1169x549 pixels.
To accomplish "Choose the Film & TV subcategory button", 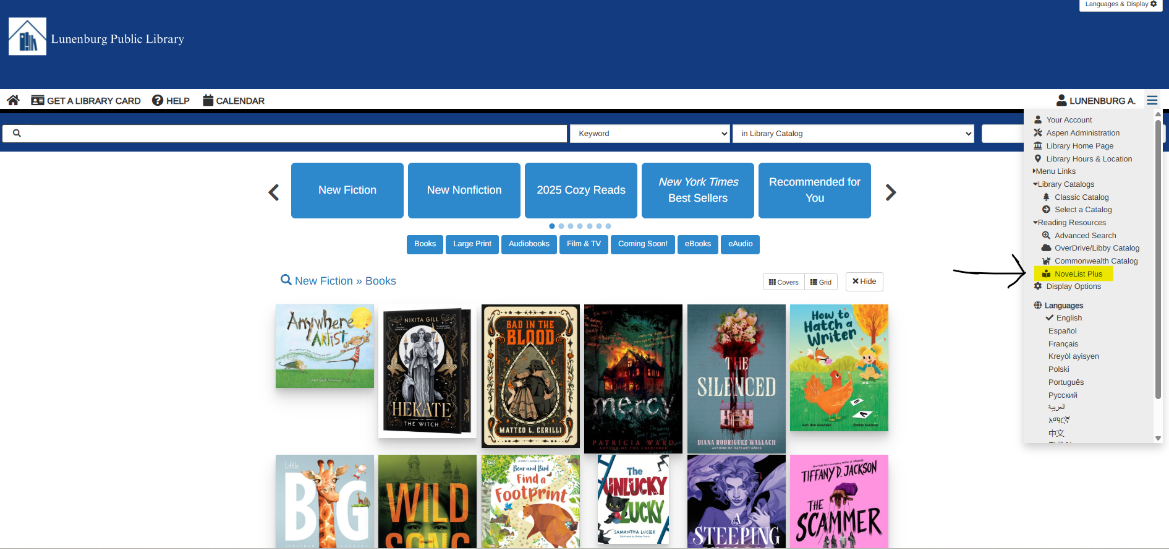I will click(x=584, y=244).
